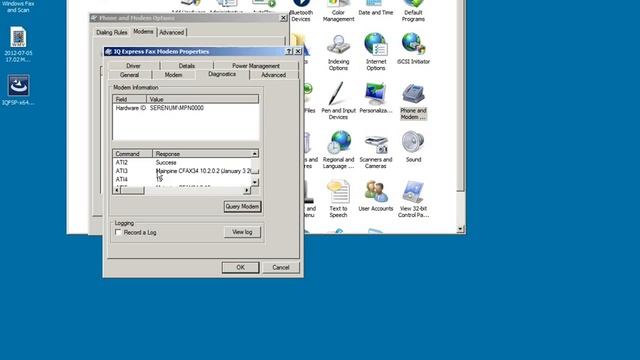
Task: Close the Phone and Modem Options window
Action: 283,18
